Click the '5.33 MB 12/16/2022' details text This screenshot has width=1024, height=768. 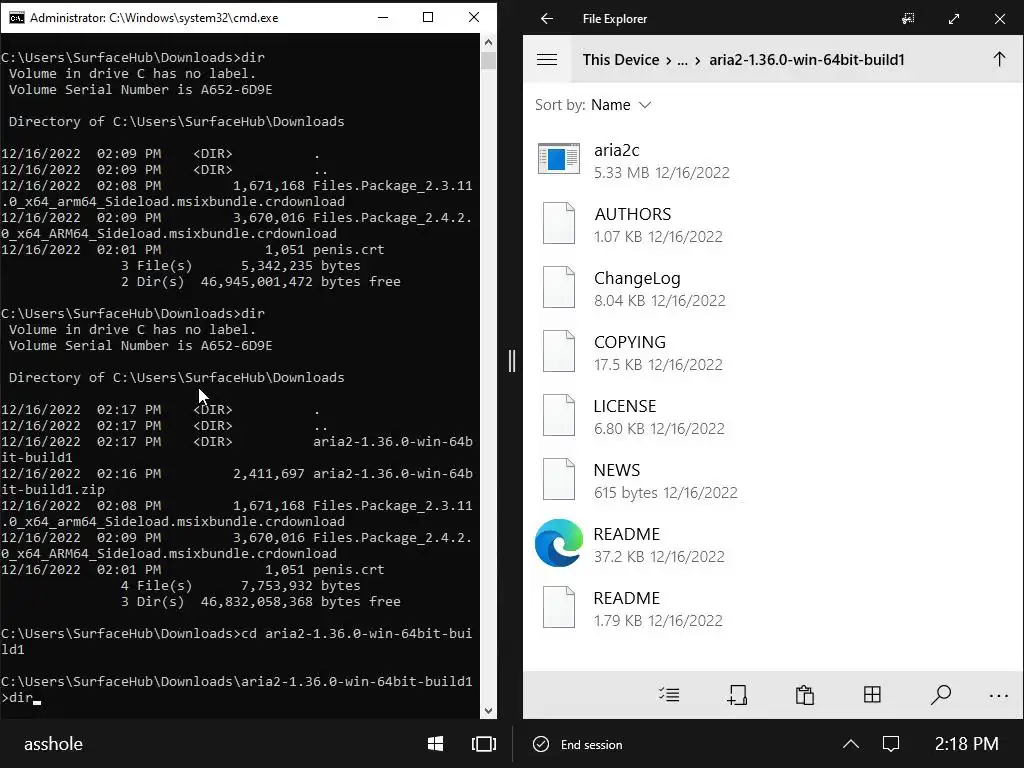(662, 173)
